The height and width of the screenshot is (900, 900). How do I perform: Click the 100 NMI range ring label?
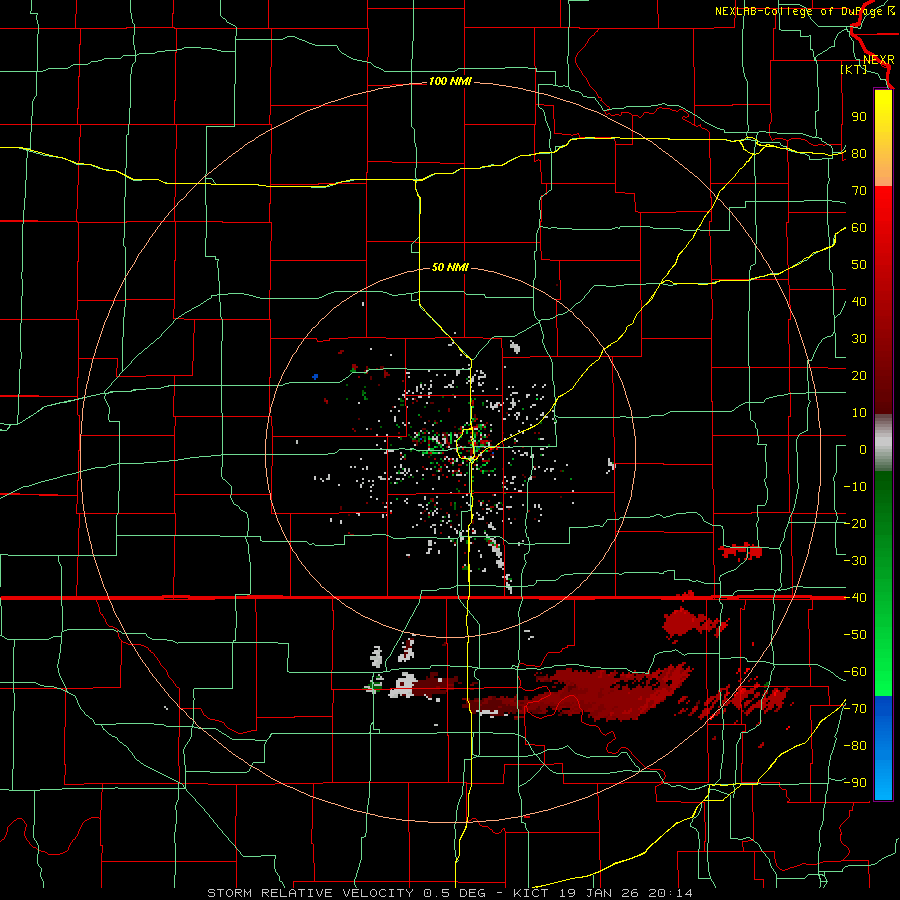(450, 82)
